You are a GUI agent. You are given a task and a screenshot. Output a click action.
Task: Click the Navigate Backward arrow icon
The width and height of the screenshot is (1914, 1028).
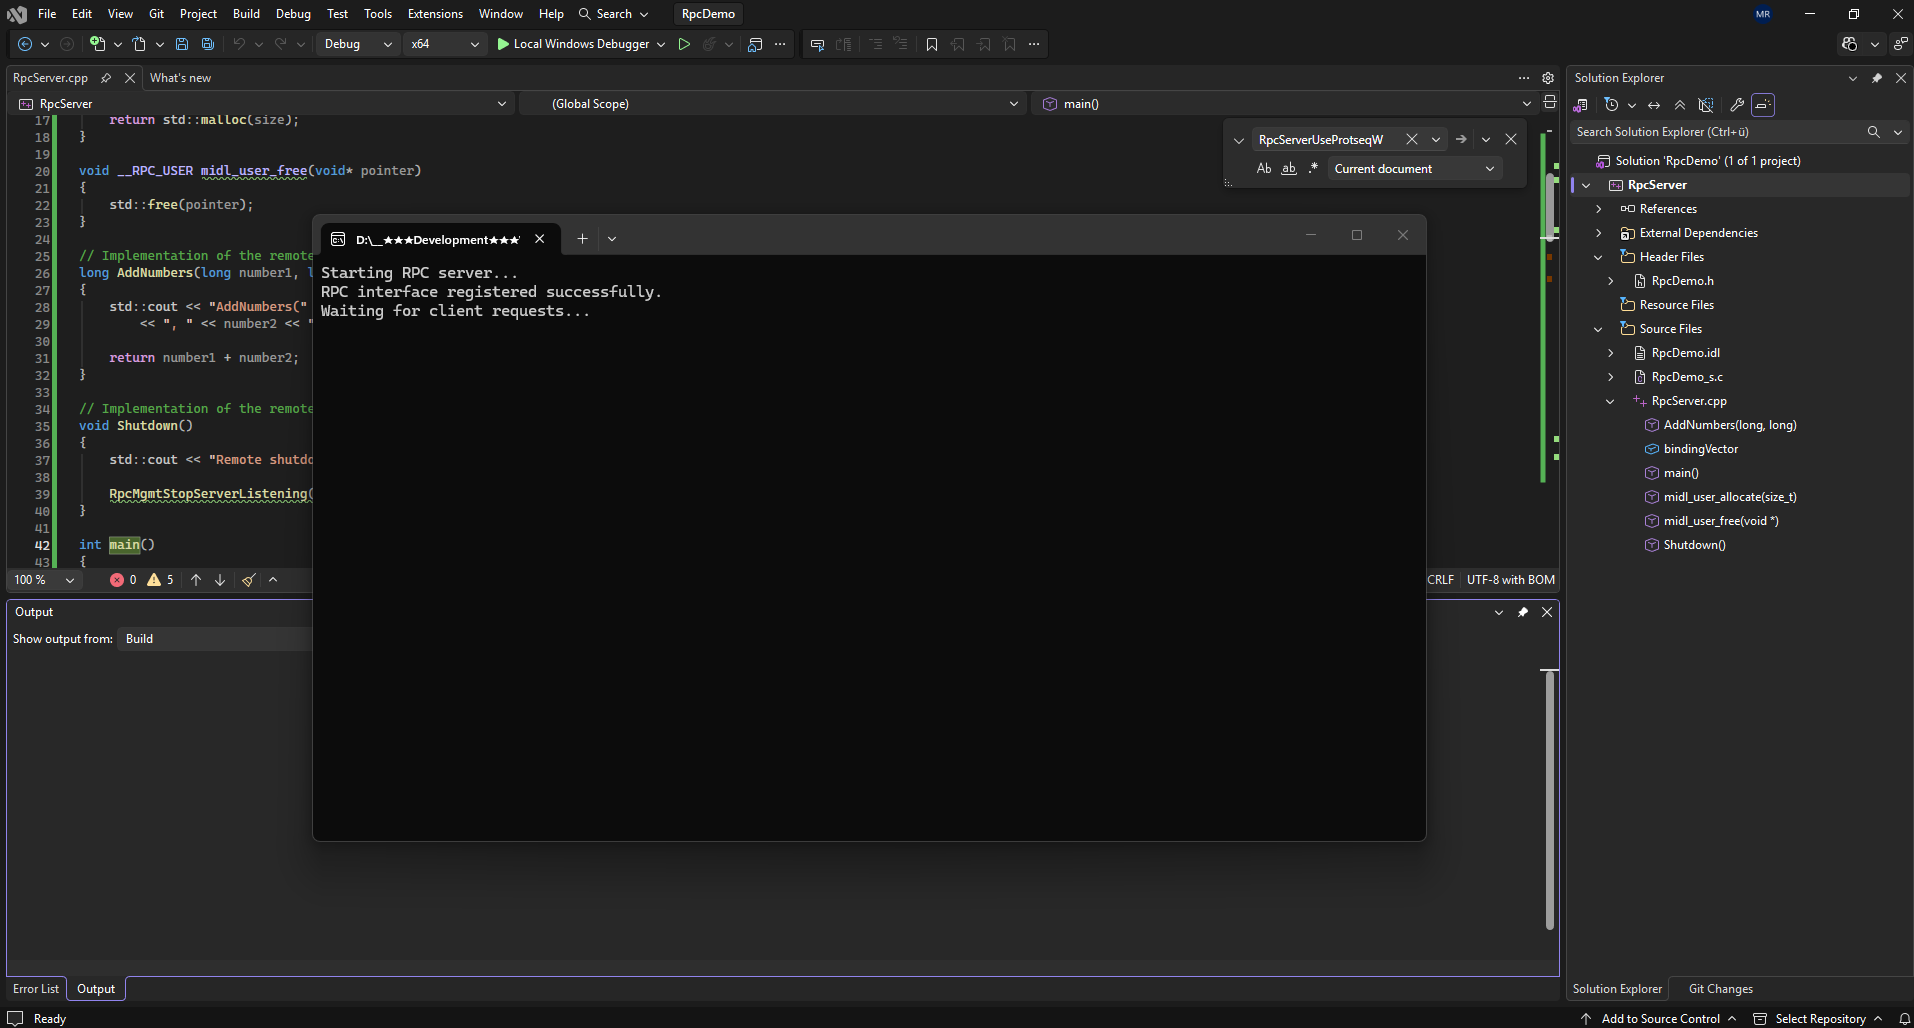coord(25,44)
